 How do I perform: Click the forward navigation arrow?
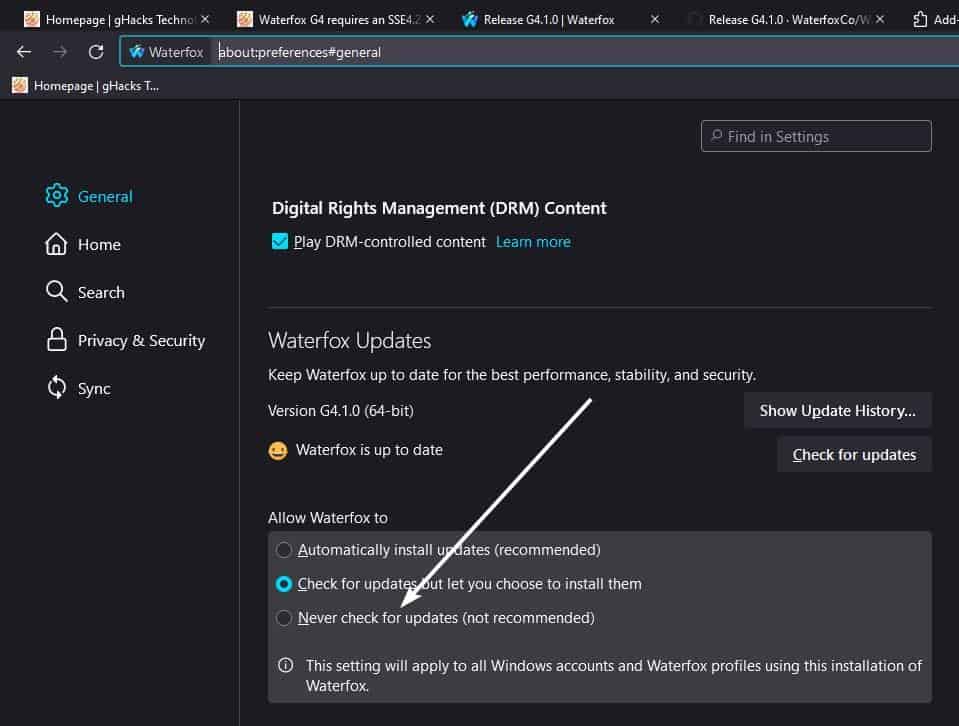(60, 52)
